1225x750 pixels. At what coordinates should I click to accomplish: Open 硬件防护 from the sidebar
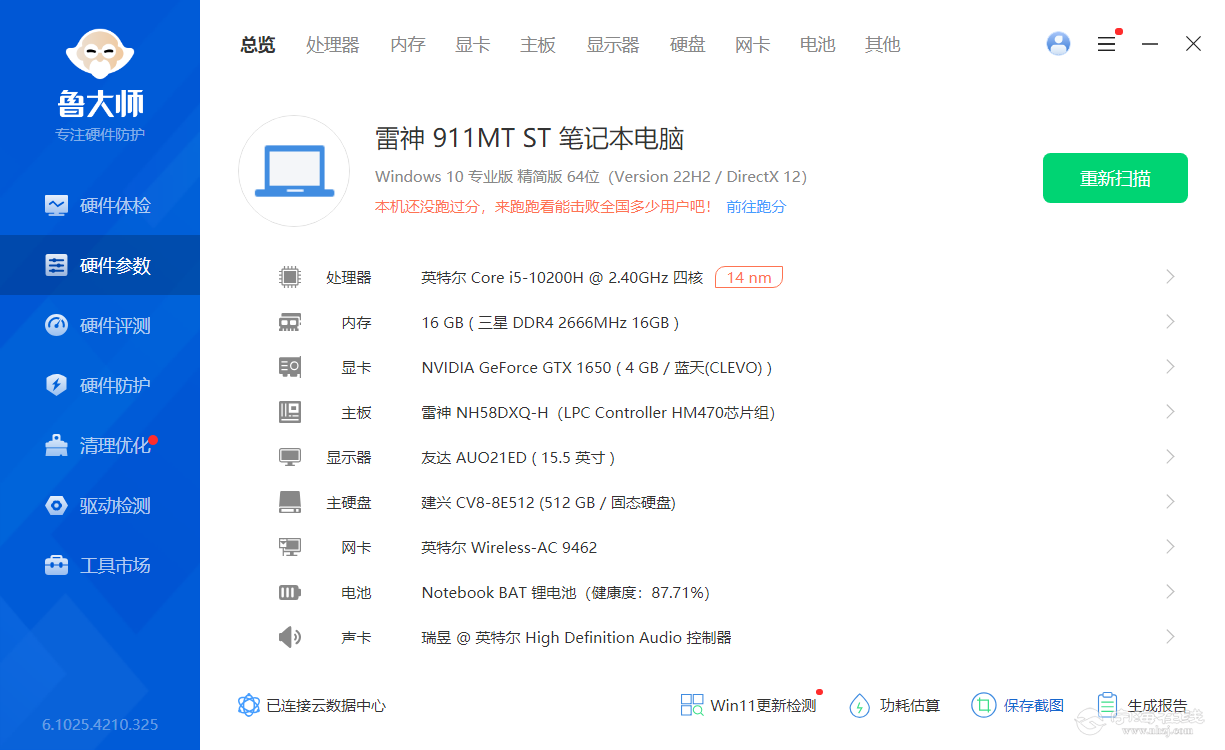click(100, 385)
